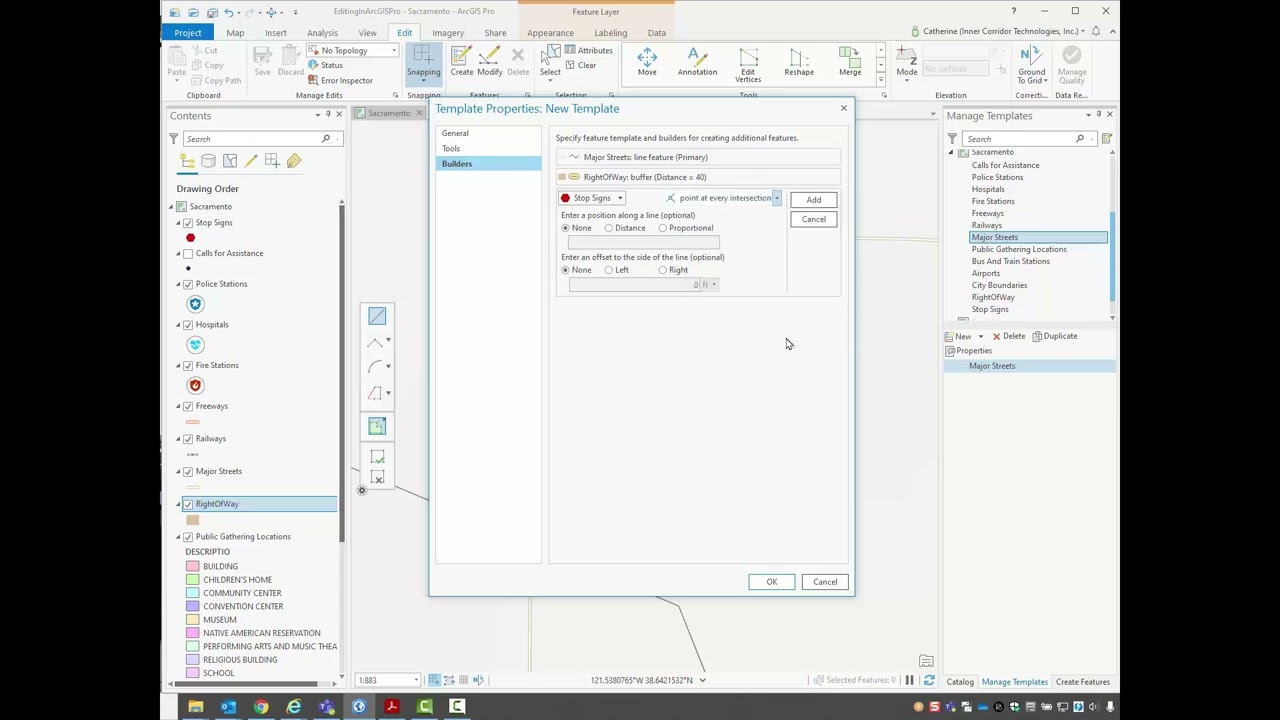This screenshot has width=1280, height=720.
Task: Open the Stop Signs template dropdown
Action: 593,198
